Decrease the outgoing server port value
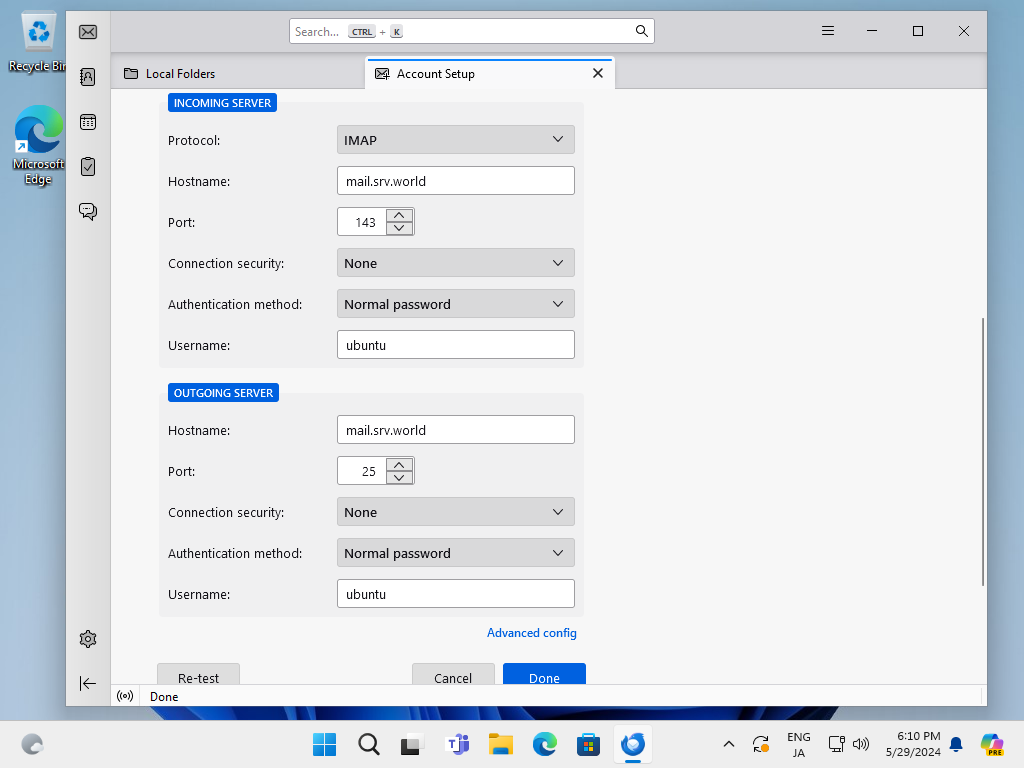The image size is (1024, 768). click(x=399, y=477)
